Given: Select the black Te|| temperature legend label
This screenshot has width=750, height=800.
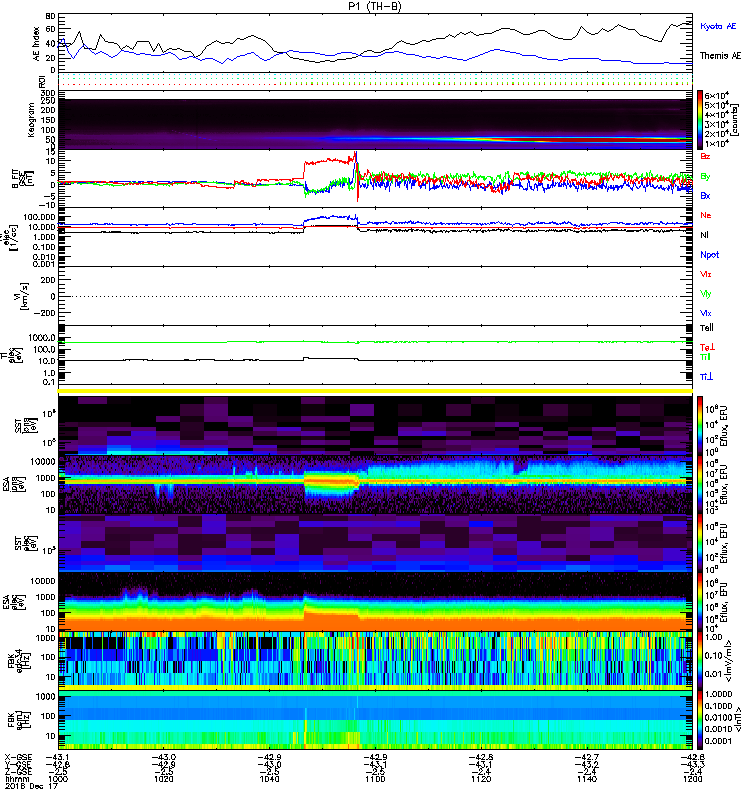Looking at the screenshot, I should pyautogui.click(x=707, y=328).
